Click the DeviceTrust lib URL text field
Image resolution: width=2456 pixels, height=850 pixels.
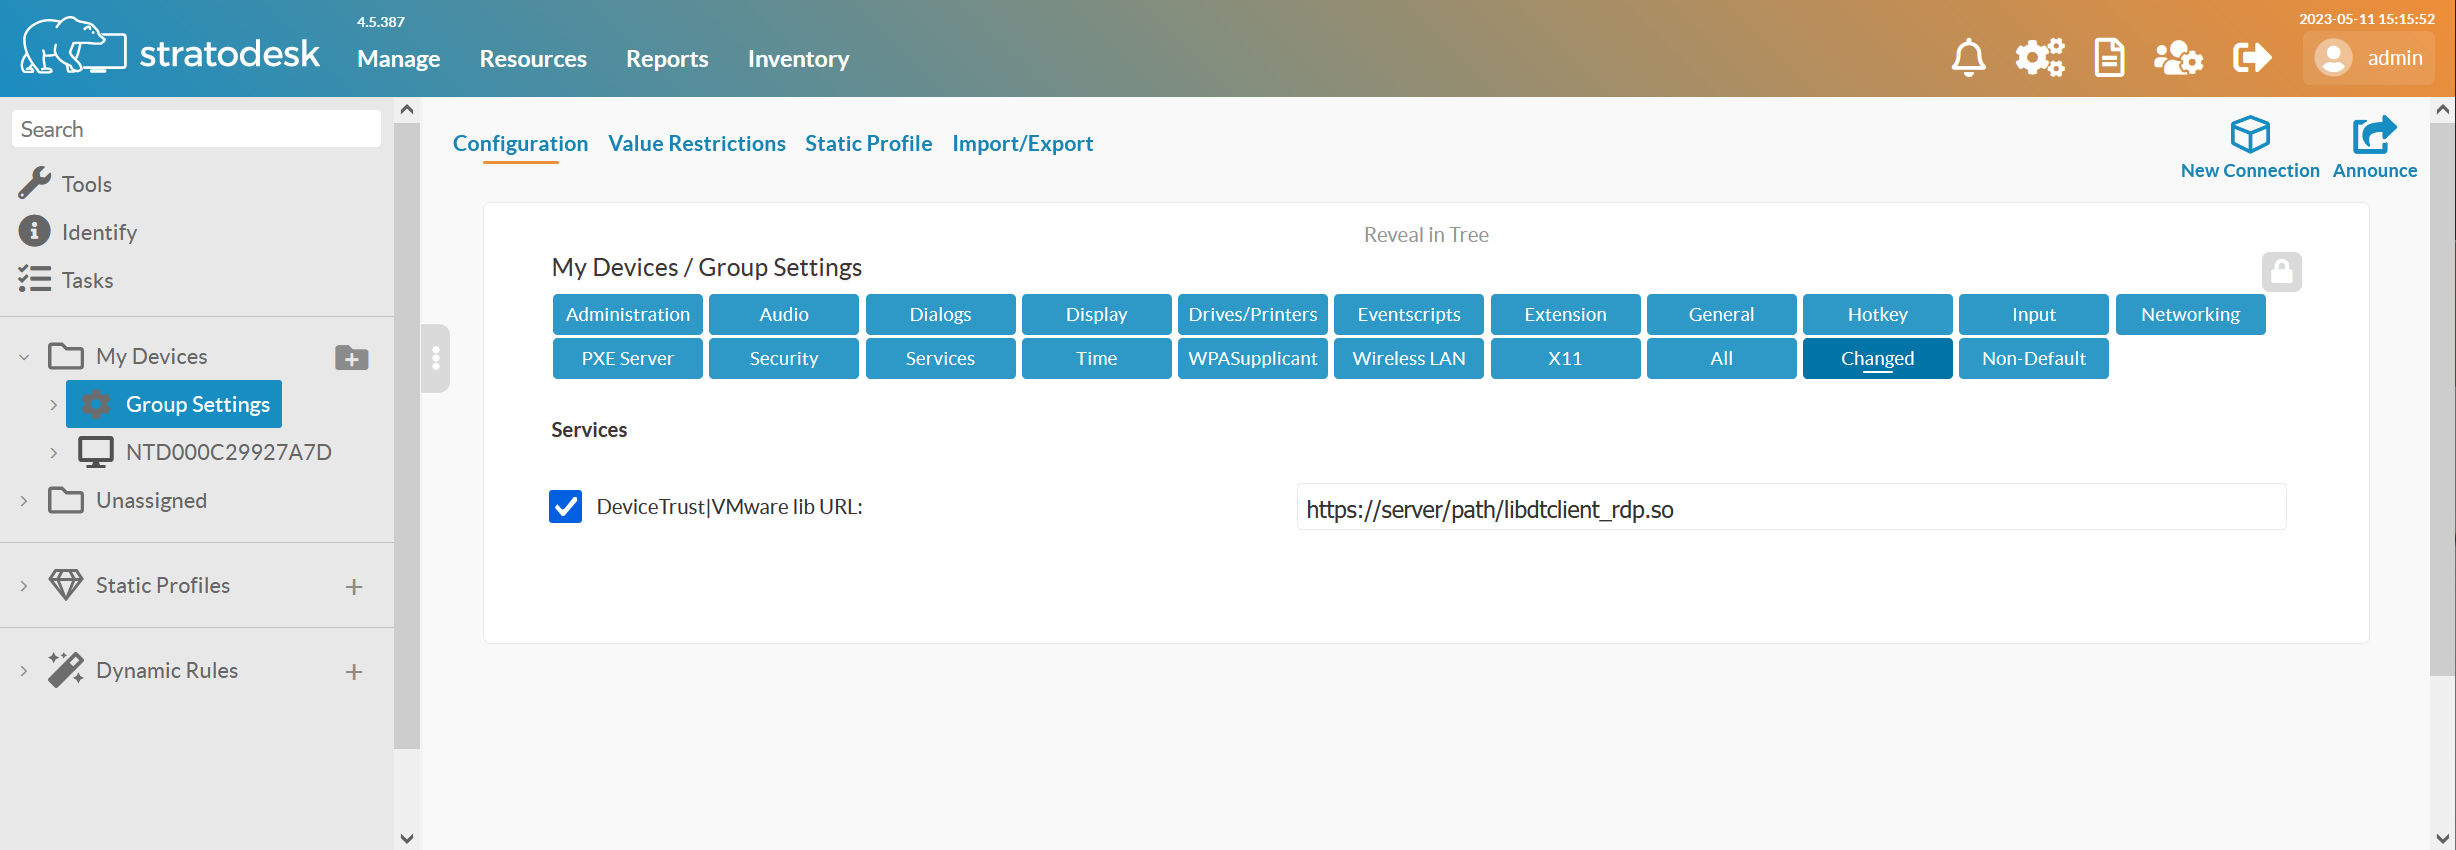pos(1790,508)
